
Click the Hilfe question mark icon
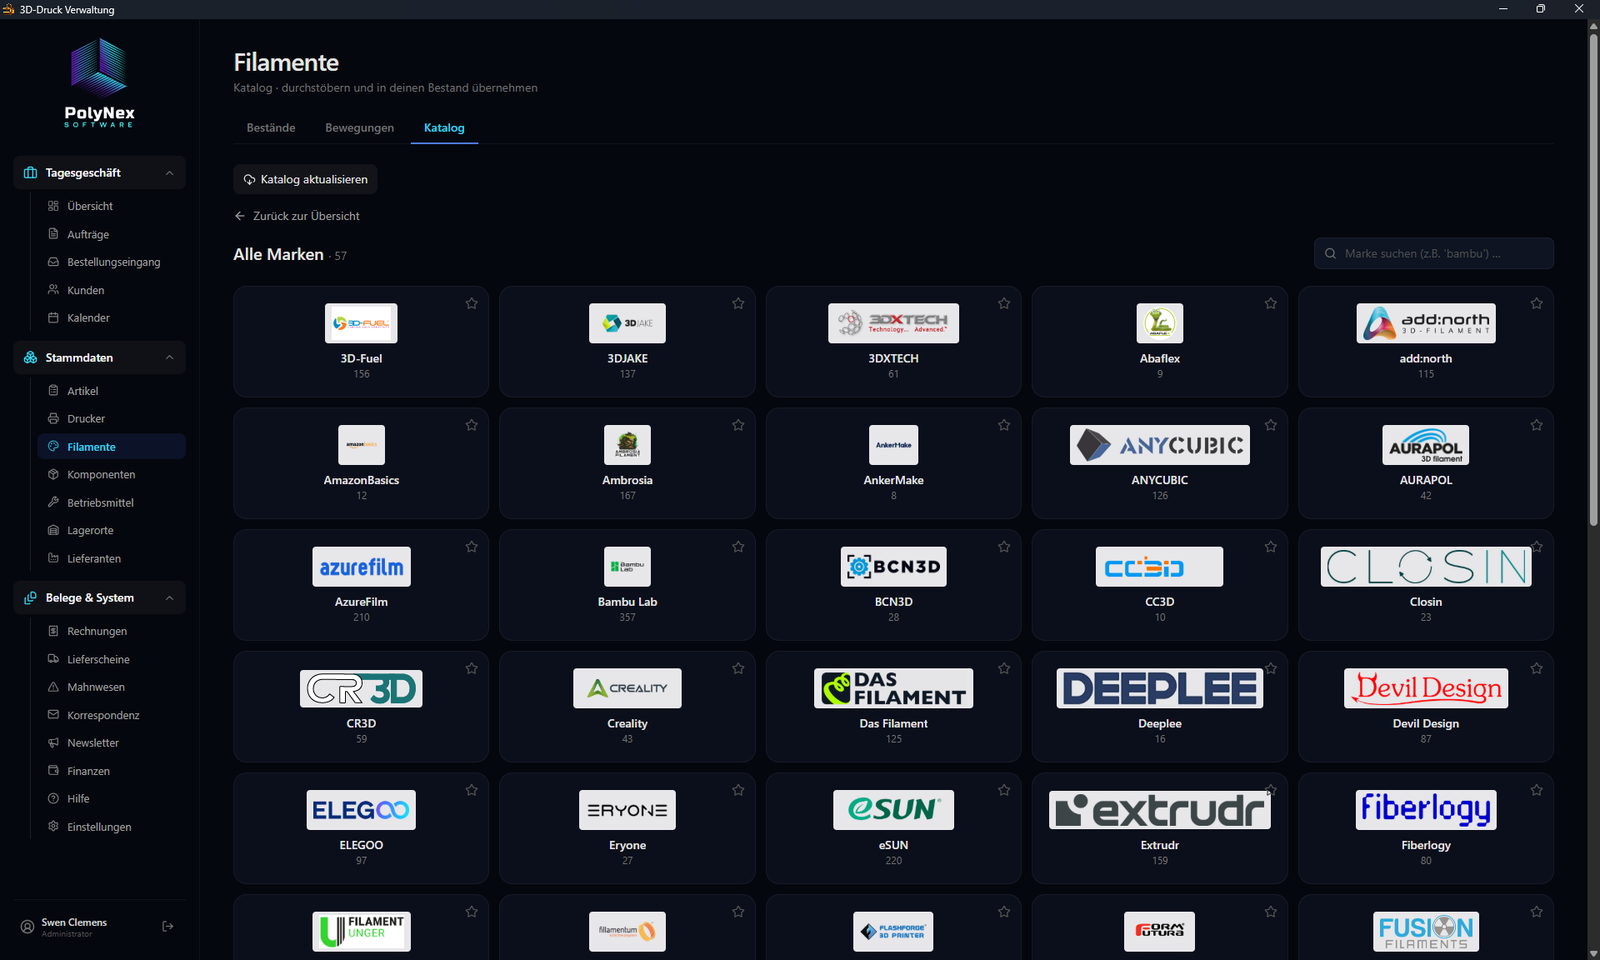pos(53,799)
